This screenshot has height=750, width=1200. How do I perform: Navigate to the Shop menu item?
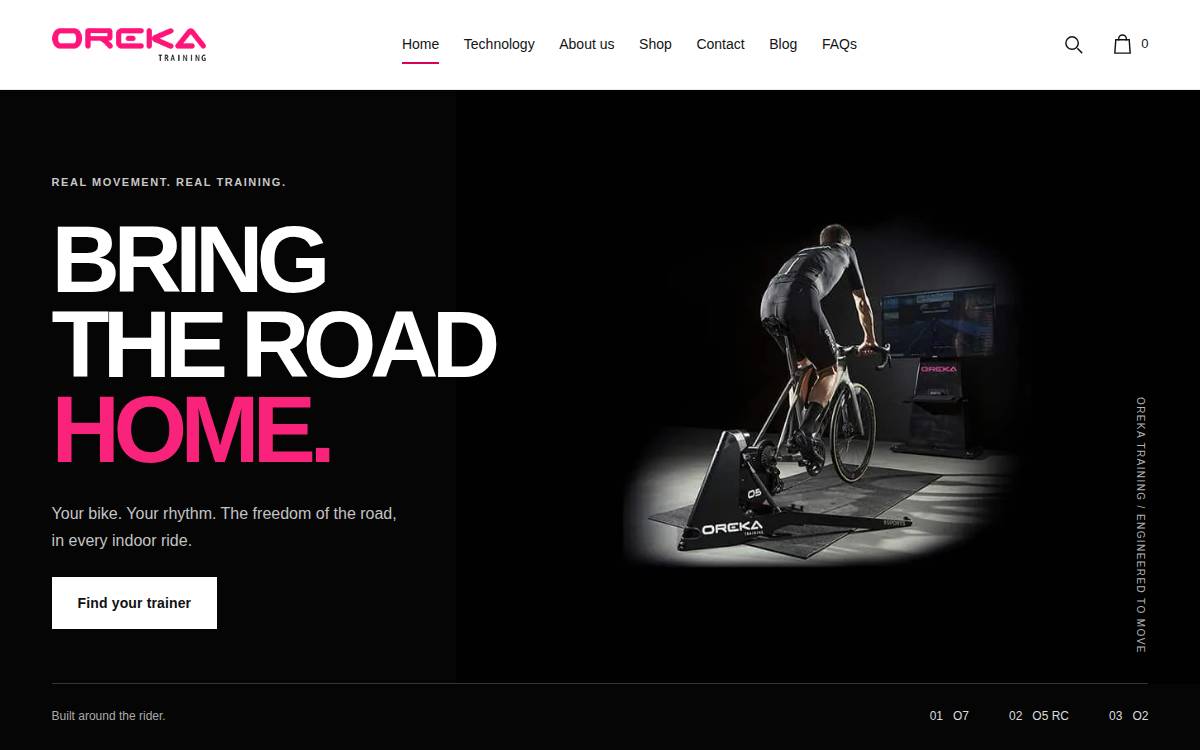[x=655, y=44]
